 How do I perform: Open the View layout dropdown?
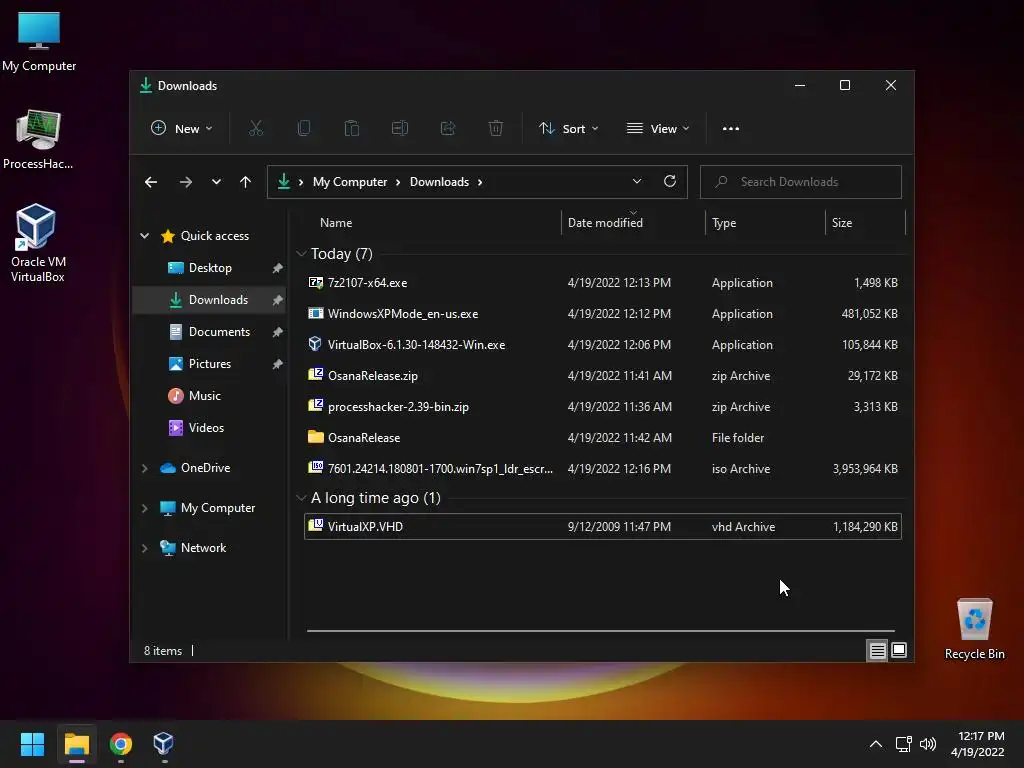[x=658, y=129]
